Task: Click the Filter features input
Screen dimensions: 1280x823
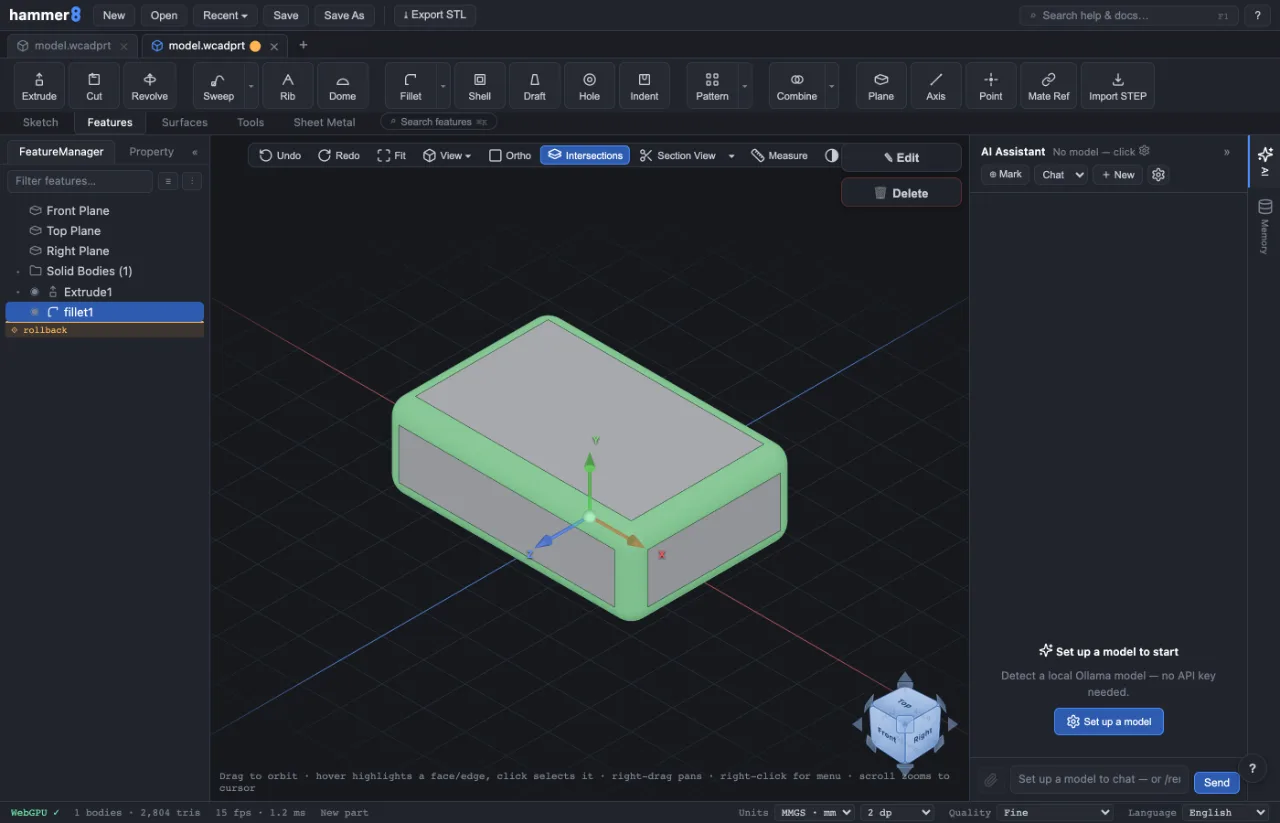Action: tap(80, 181)
